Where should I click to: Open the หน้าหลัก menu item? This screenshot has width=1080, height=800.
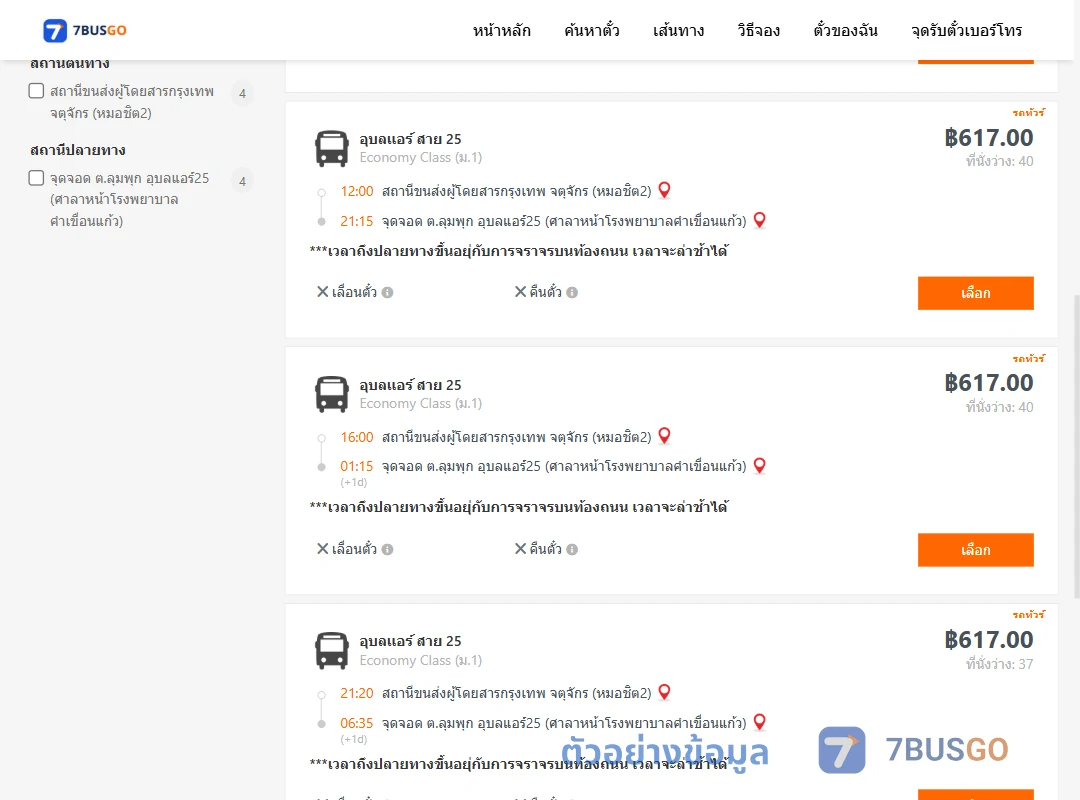click(501, 30)
